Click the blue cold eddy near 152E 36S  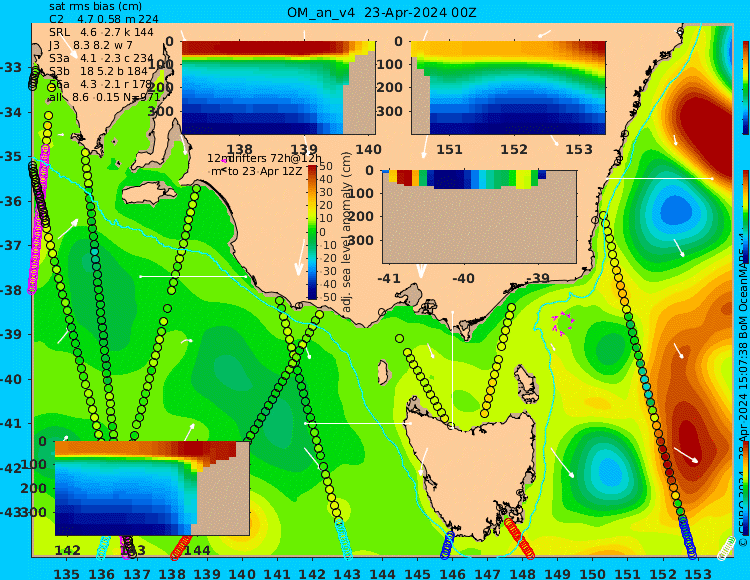coord(676,210)
